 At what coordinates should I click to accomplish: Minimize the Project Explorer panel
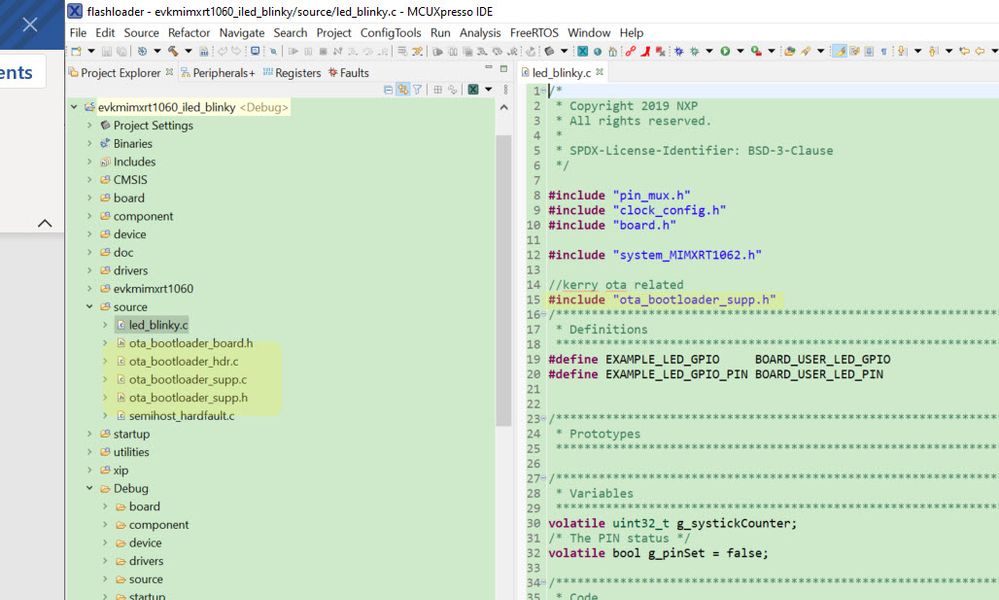(489, 67)
